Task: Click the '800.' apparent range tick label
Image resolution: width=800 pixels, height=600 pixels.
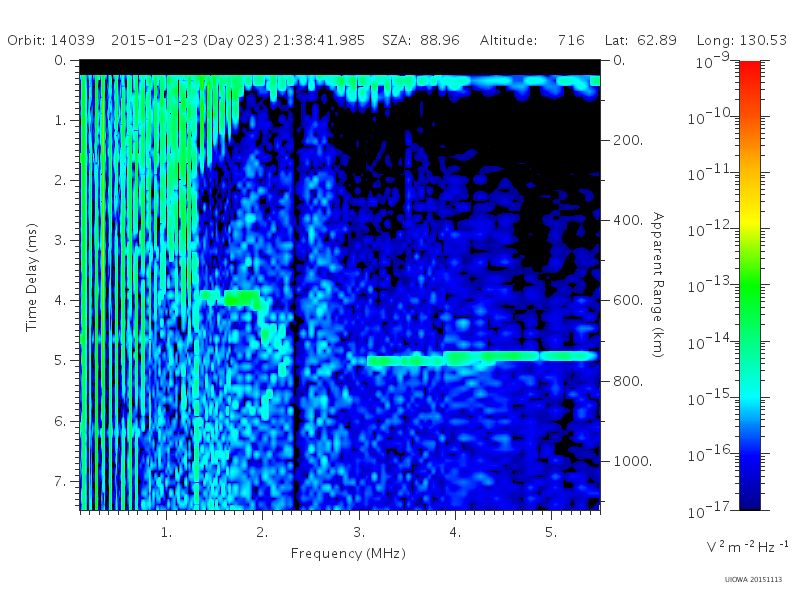Action: pos(628,381)
